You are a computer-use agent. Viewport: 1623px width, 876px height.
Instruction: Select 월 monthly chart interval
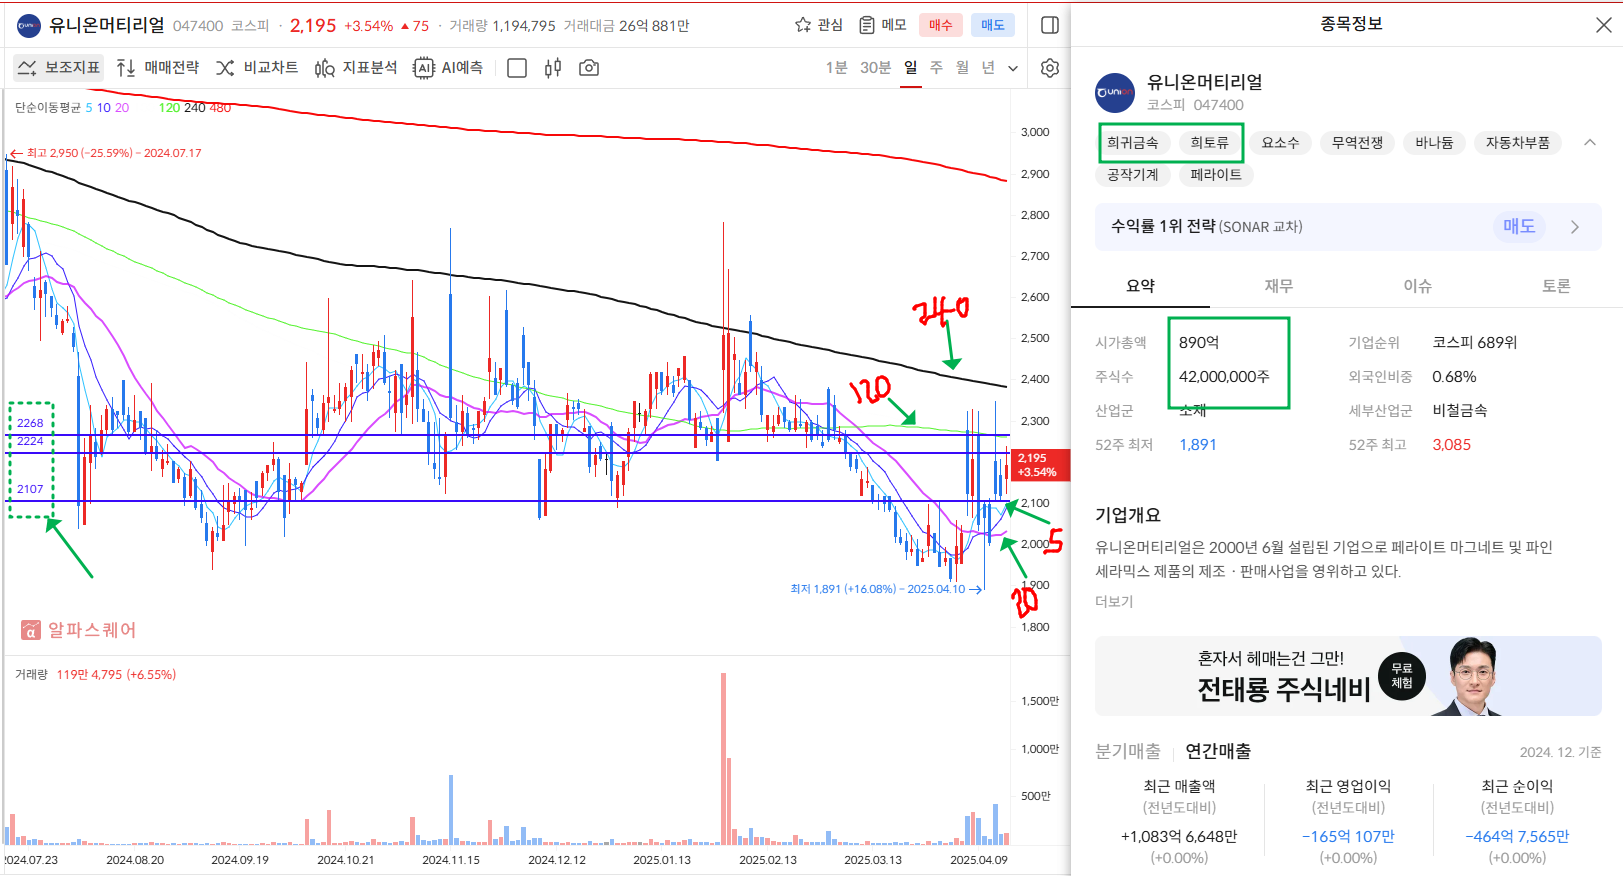(x=962, y=67)
